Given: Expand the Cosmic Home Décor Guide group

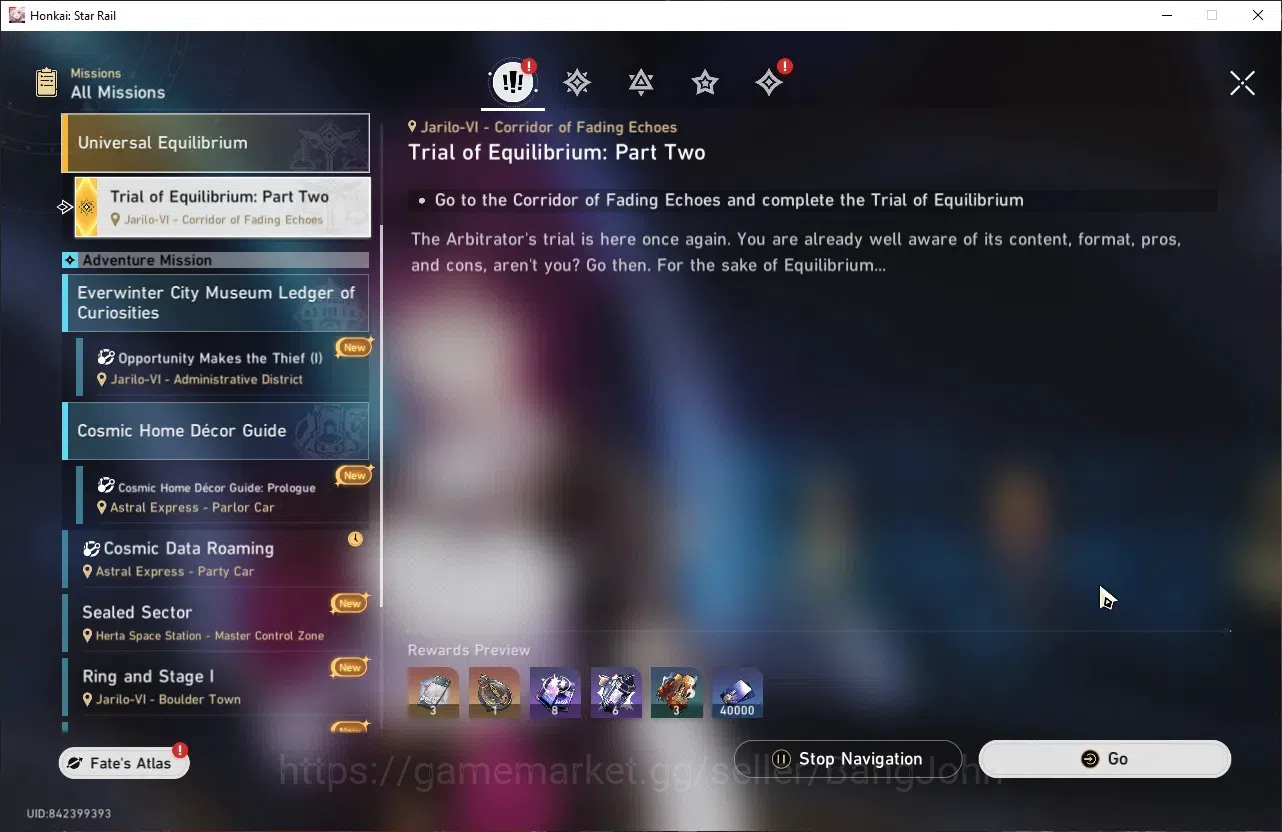Looking at the screenshot, I should 216,431.
